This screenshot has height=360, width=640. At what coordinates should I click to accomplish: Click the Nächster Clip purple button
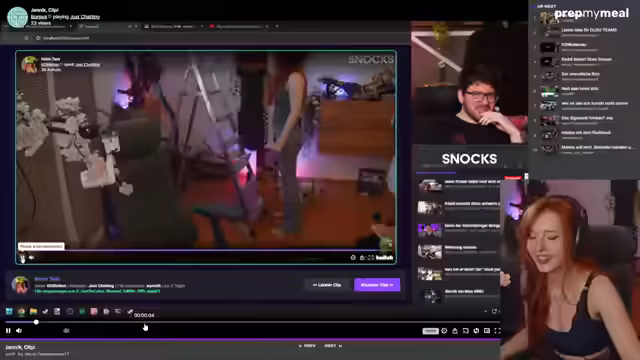377,285
